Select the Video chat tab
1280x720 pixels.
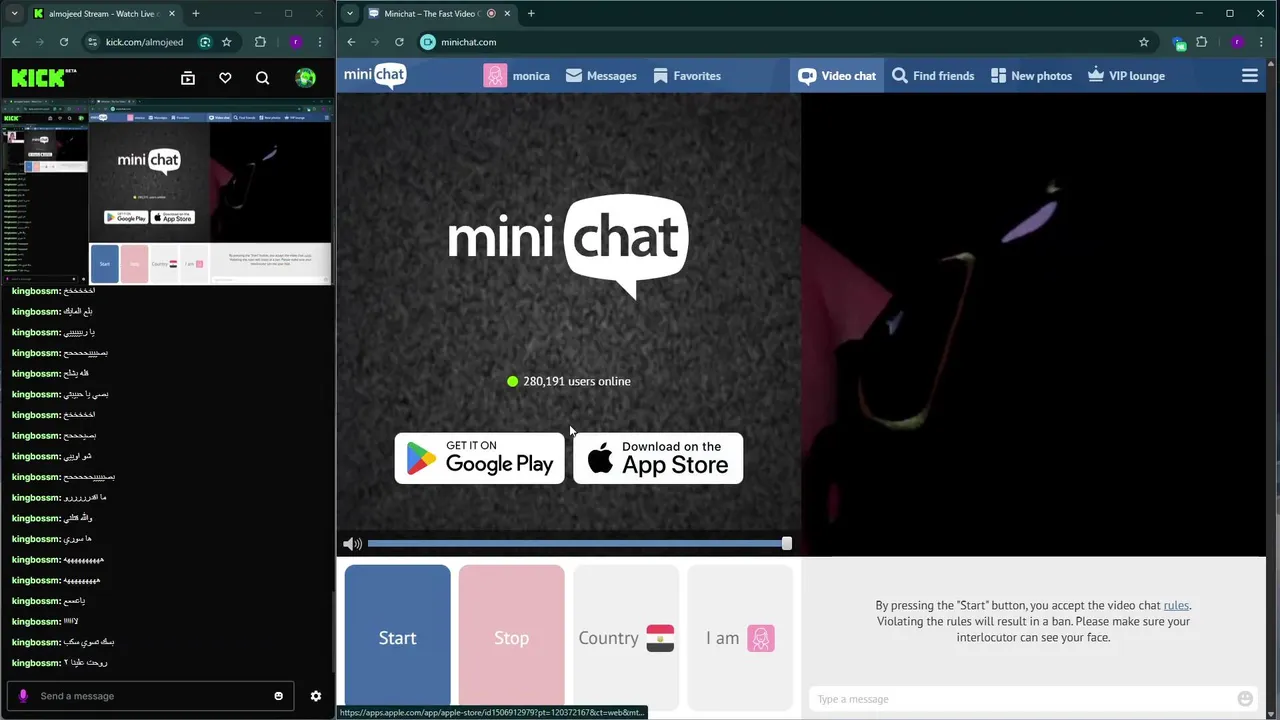[837, 76]
